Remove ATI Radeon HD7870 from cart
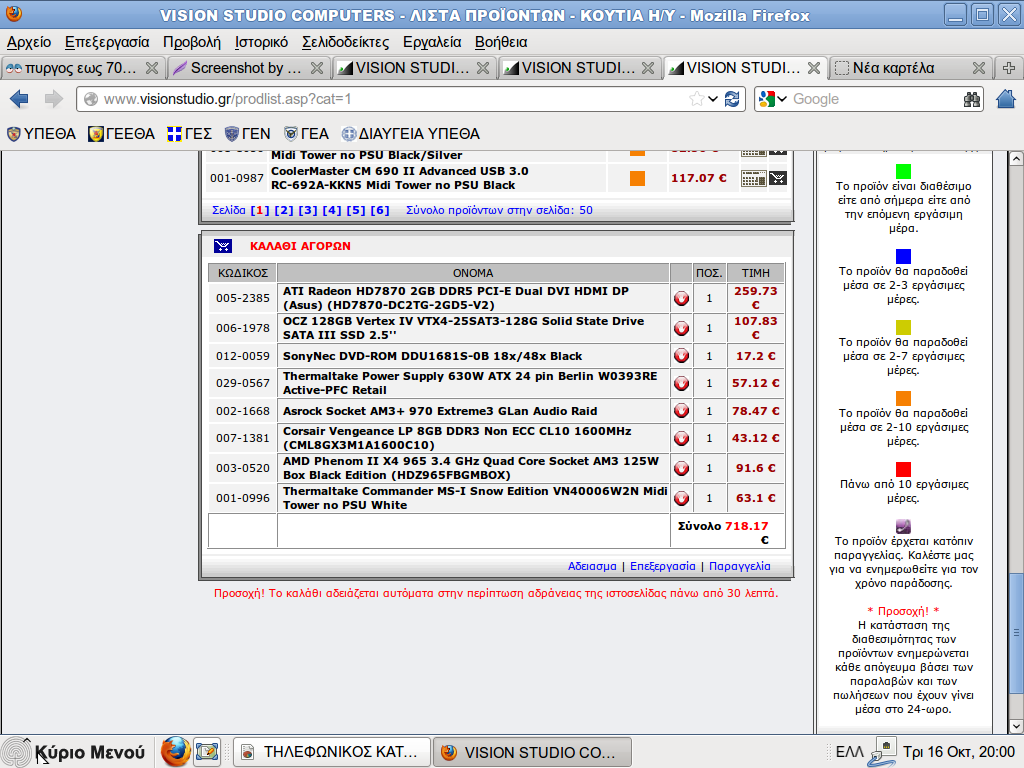Image resolution: width=1024 pixels, height=768 pixels. pos(681,298)
